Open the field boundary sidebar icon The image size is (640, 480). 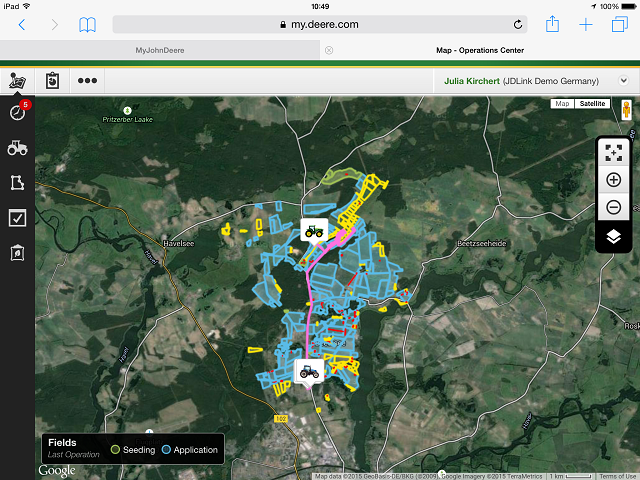tap(17, 183)
